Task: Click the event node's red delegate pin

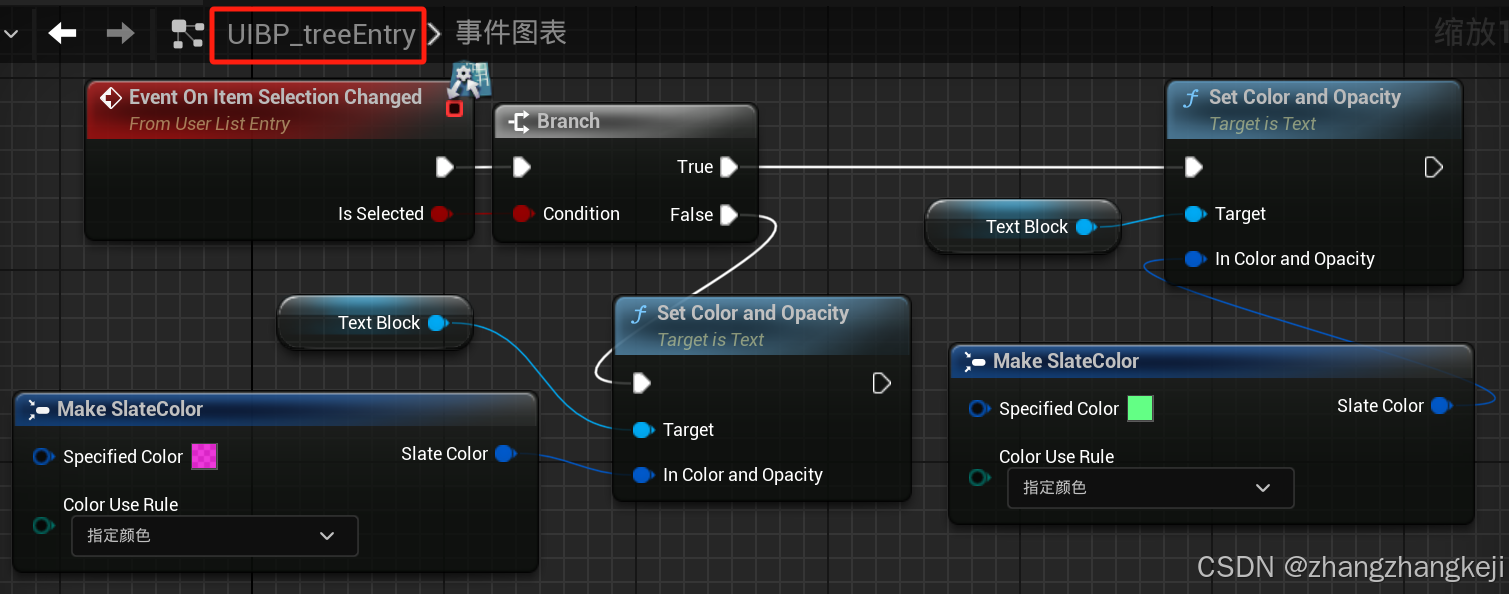Action: pyautogui.click(x=454, y=108)
